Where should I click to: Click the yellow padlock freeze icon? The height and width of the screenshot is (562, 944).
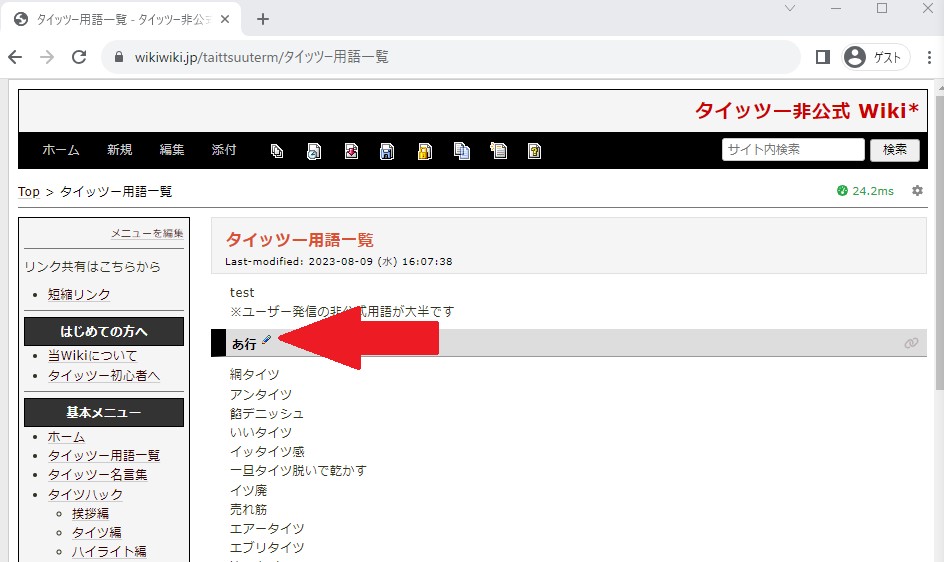424,151
